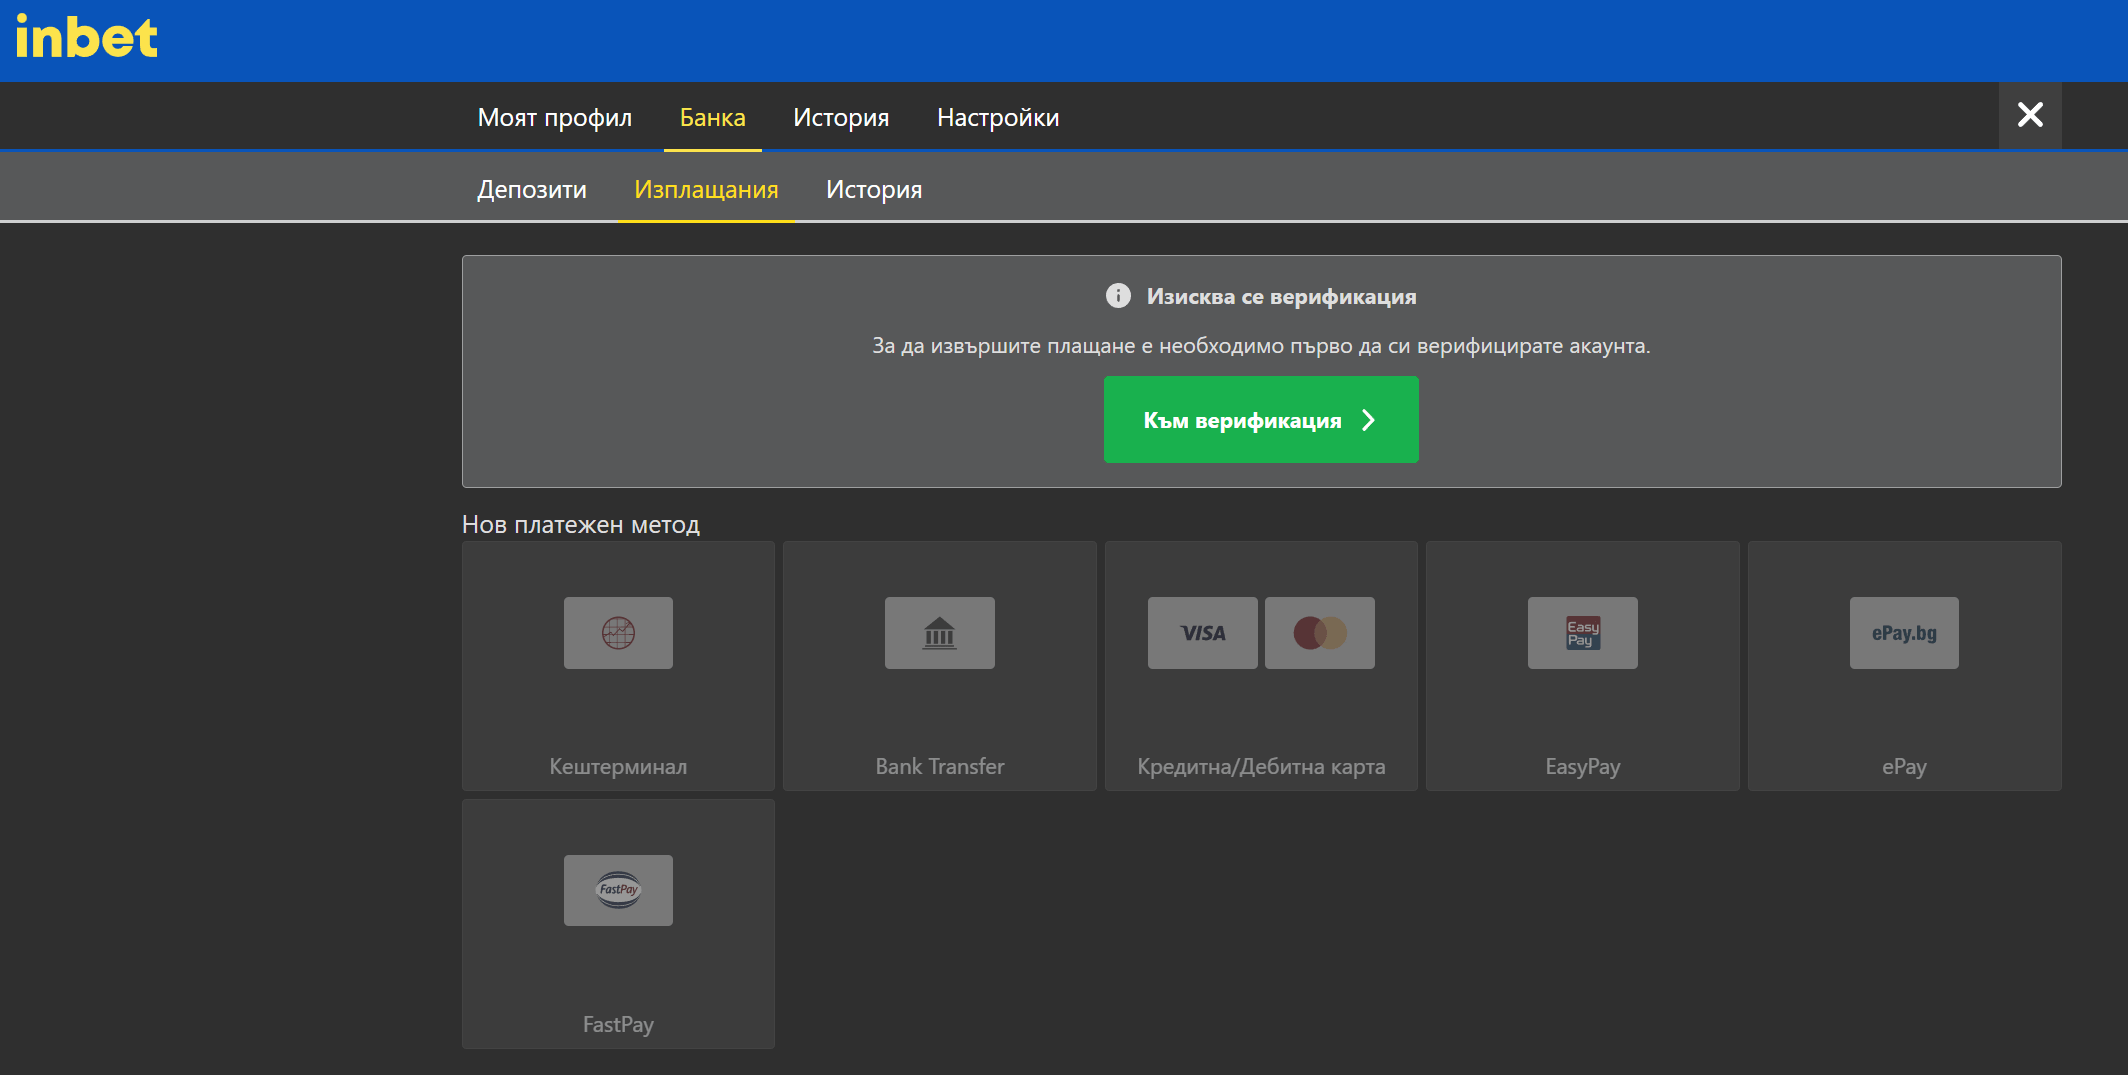This screenshot has width=2128, height=1075.
Task: Go to the Депозити sub-tab
Action: (532, 189)
